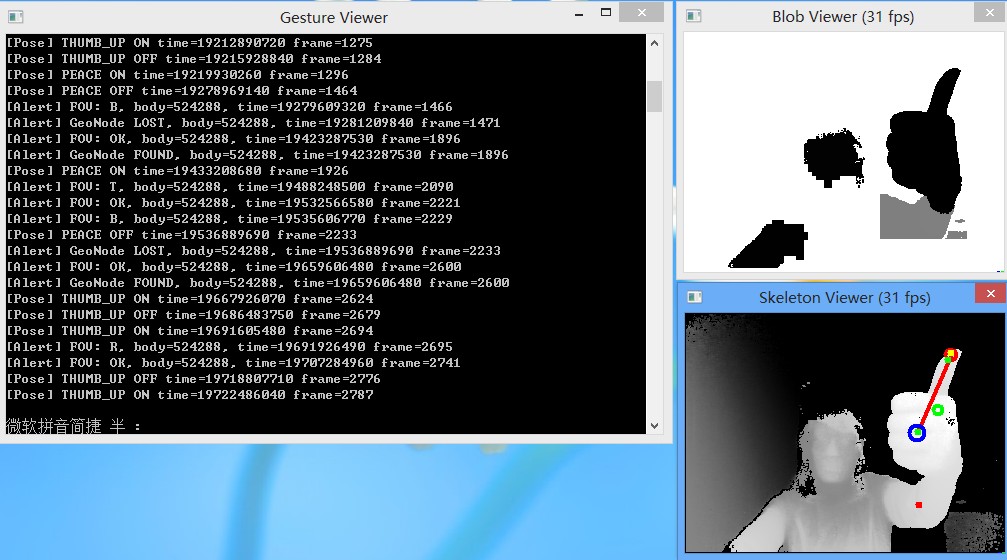Click the THUMB_UP OFF line frame=2776
The height and width of the screenshot is (560, 1007).
click(x=193, y=380)
